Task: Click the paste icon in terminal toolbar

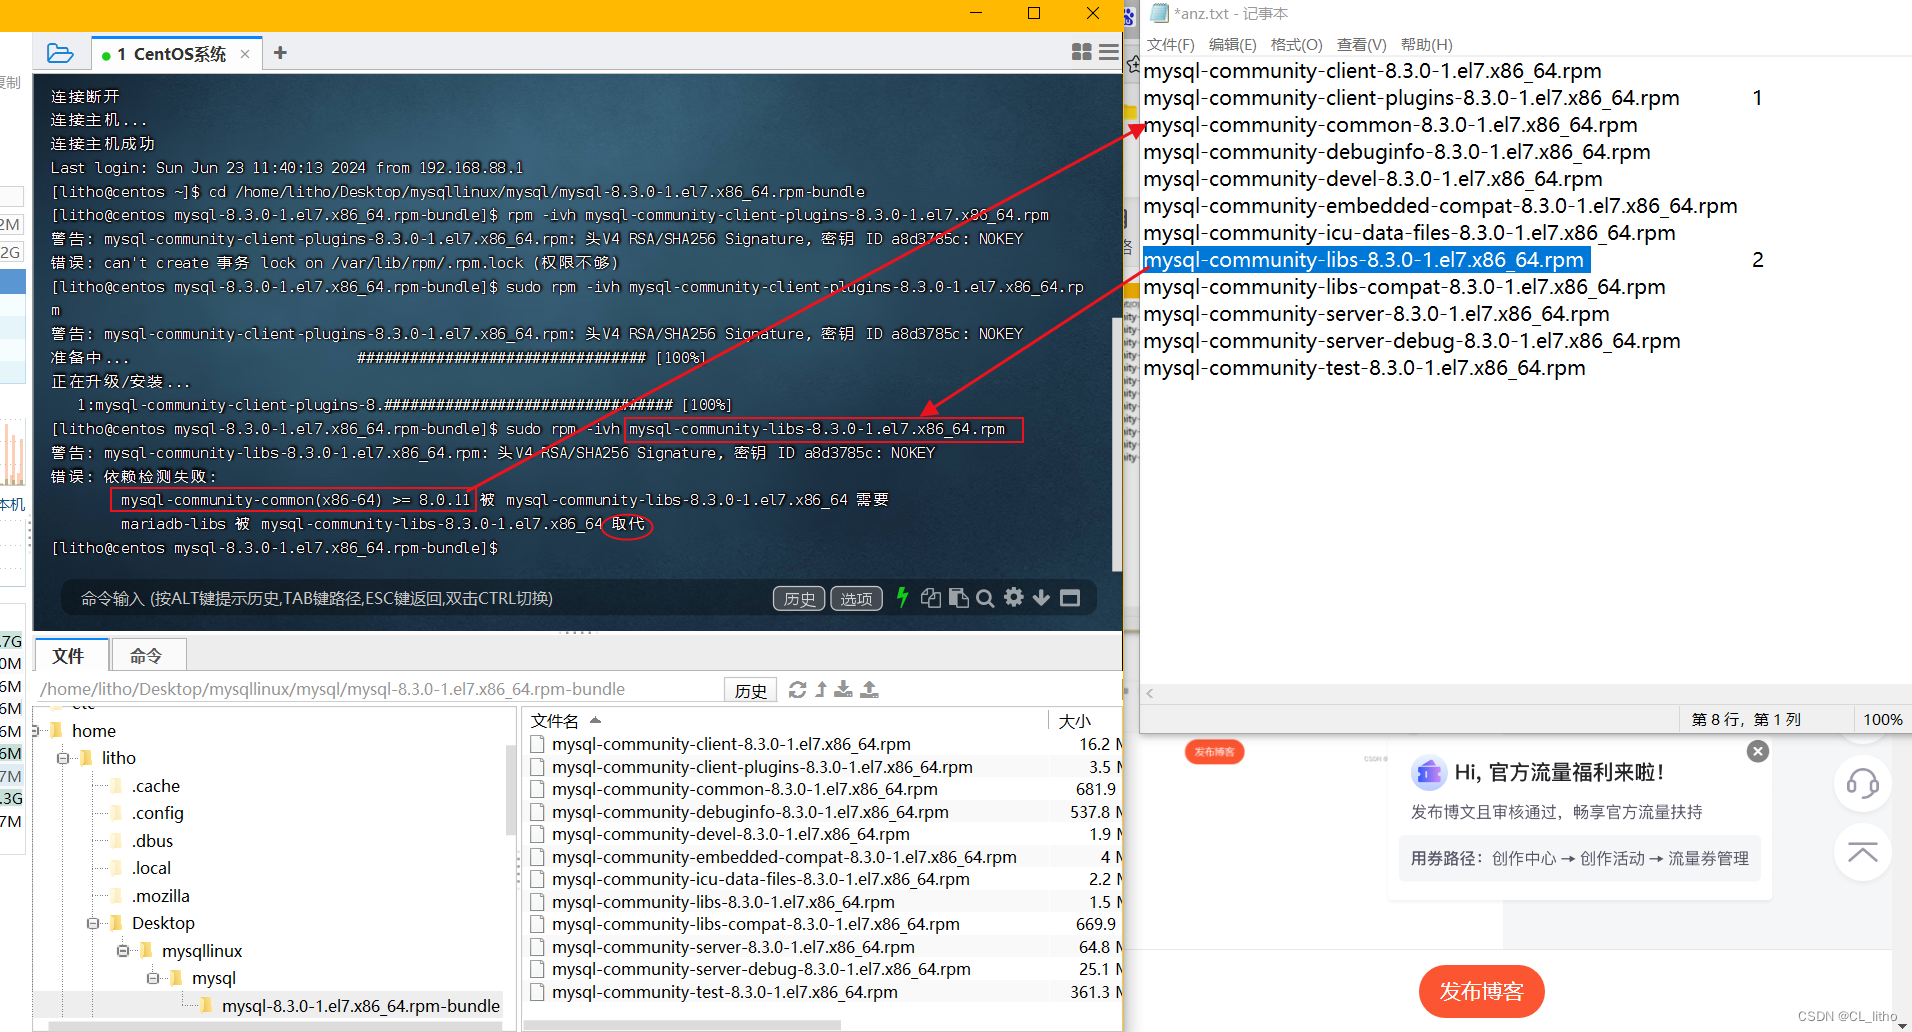Action: point(958,597)
